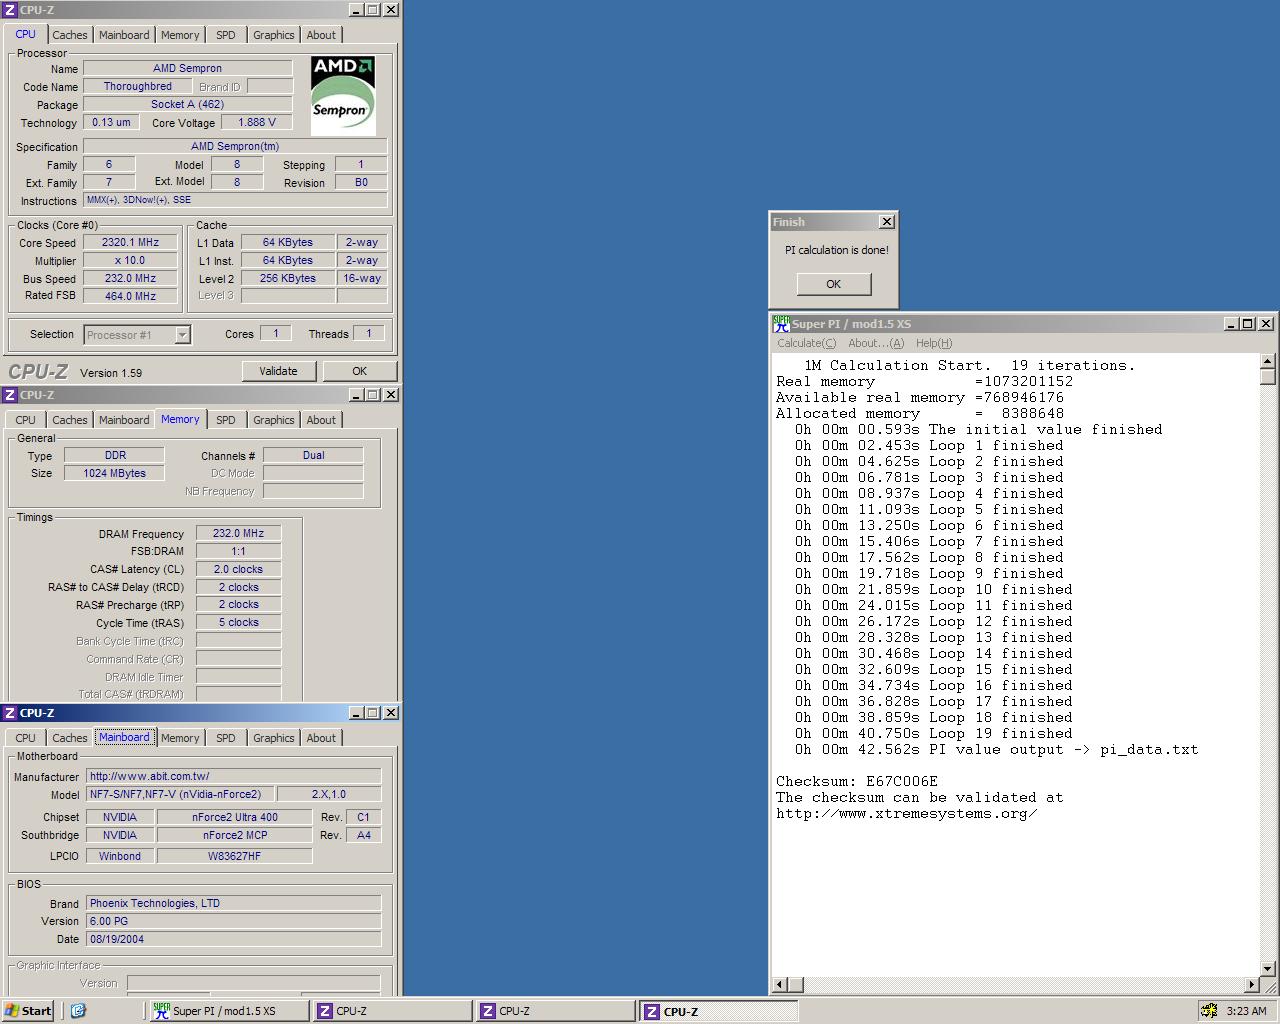Click the Memory CPU-Z window title icon
This screenshot has width=1280, height=1024.
pos(10,394)
